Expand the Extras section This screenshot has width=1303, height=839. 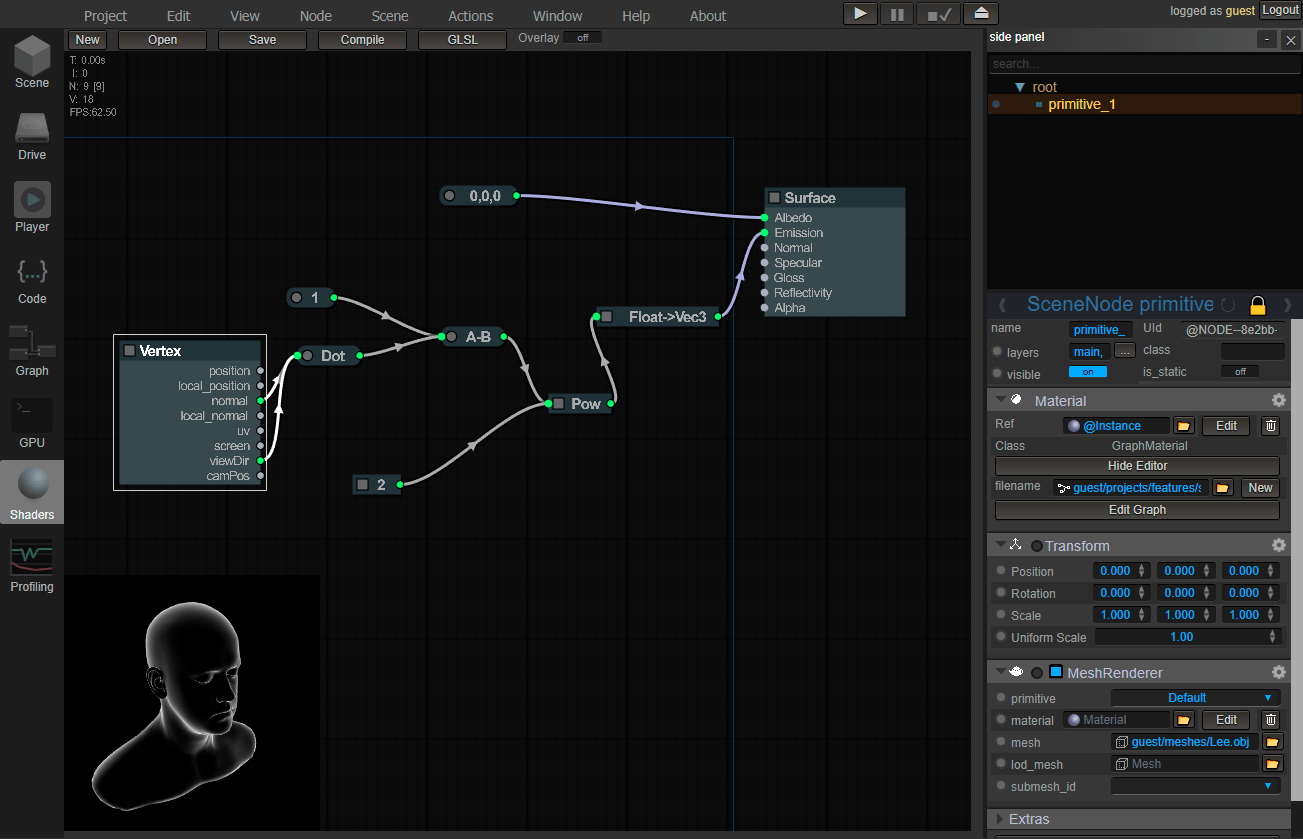click(1029, 819)
